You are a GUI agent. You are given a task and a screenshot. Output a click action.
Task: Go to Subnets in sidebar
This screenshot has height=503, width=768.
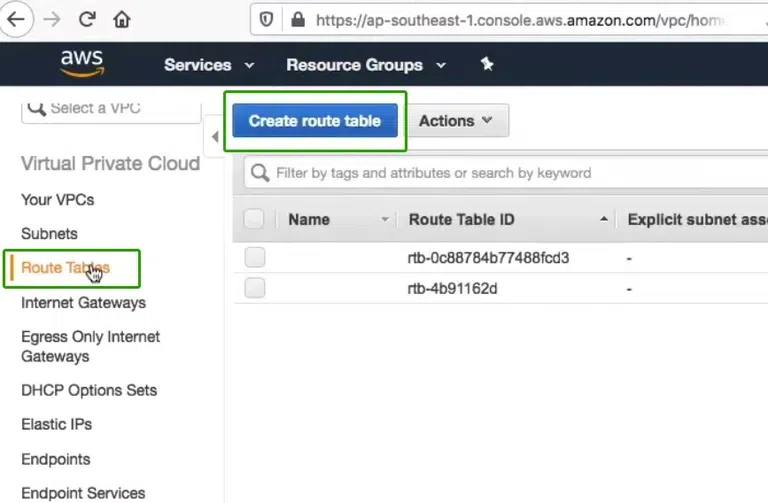coord(49,233)
